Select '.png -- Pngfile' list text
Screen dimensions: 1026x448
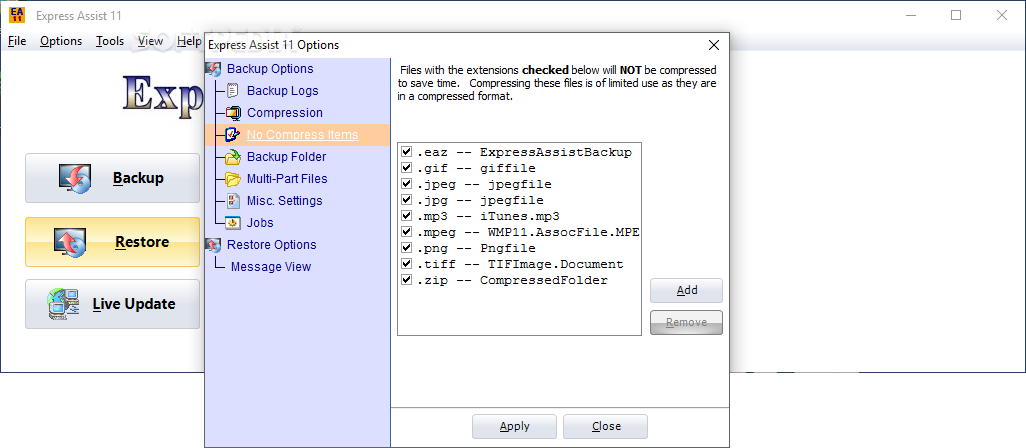click(476, 248)
